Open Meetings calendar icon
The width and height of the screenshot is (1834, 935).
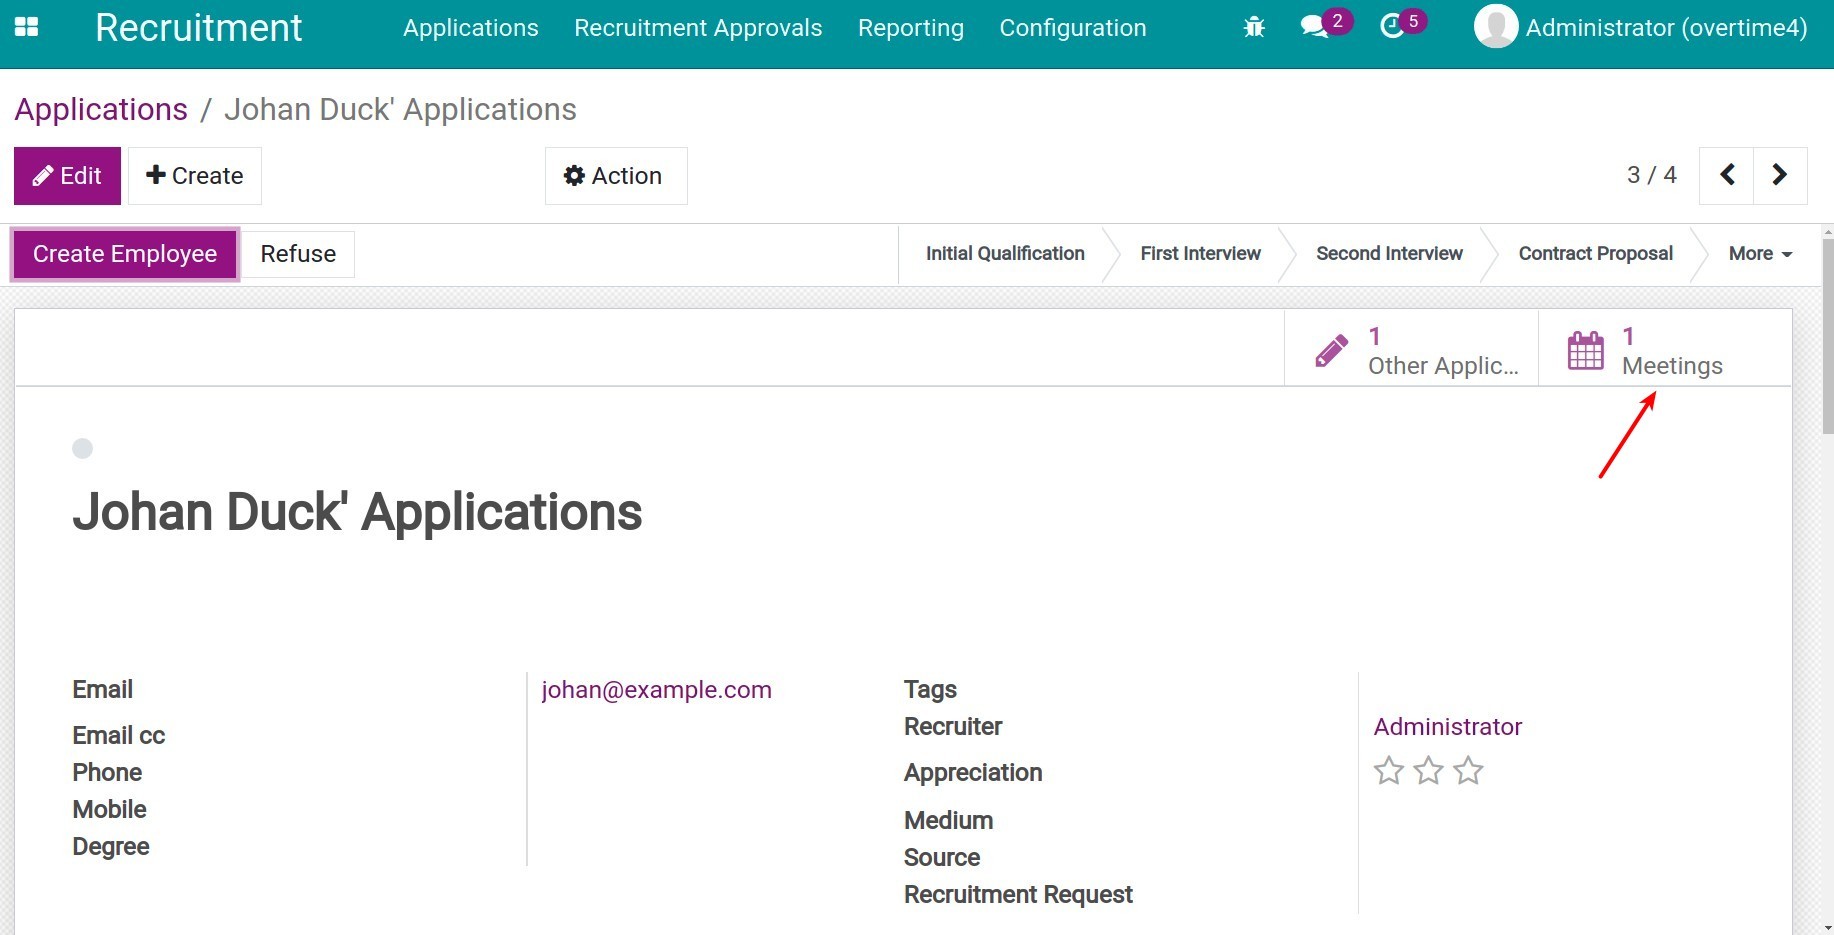(x=1586, y=351)
